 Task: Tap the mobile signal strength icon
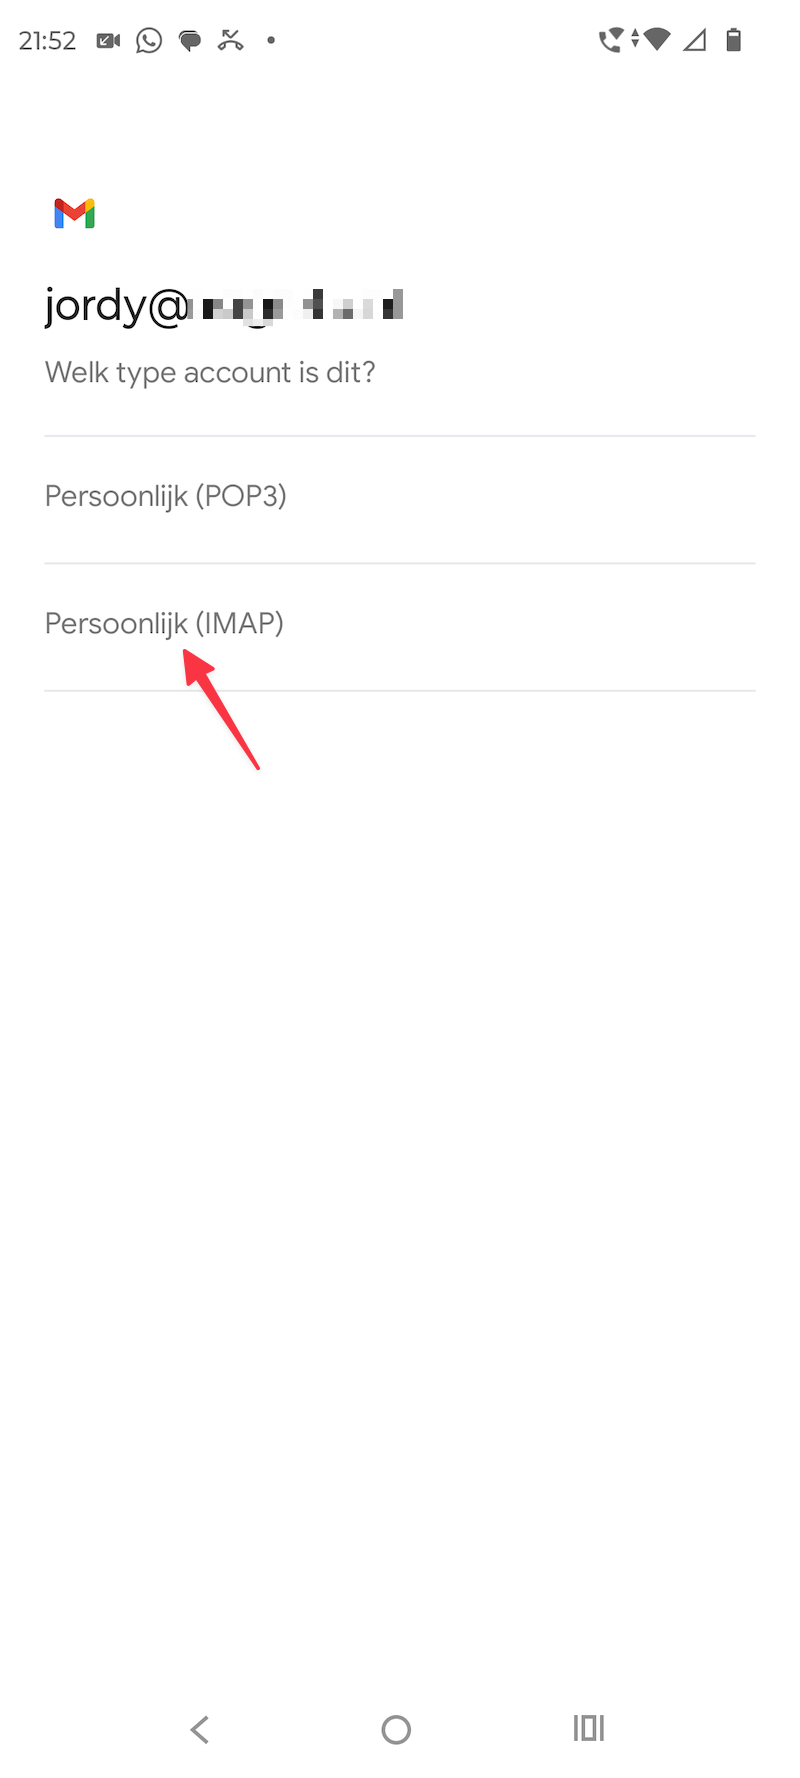(x=695, y=40)
